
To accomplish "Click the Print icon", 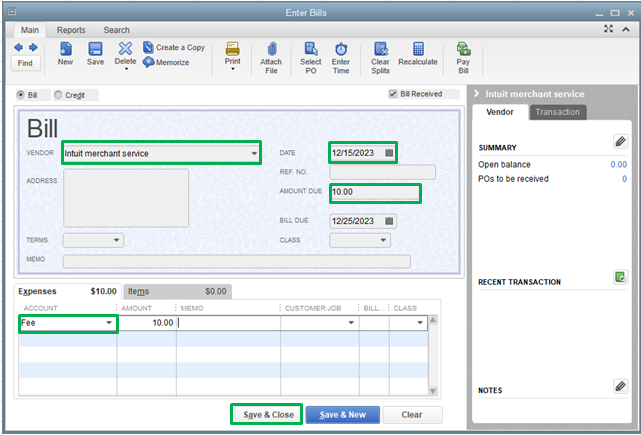I will pos(233,49).
